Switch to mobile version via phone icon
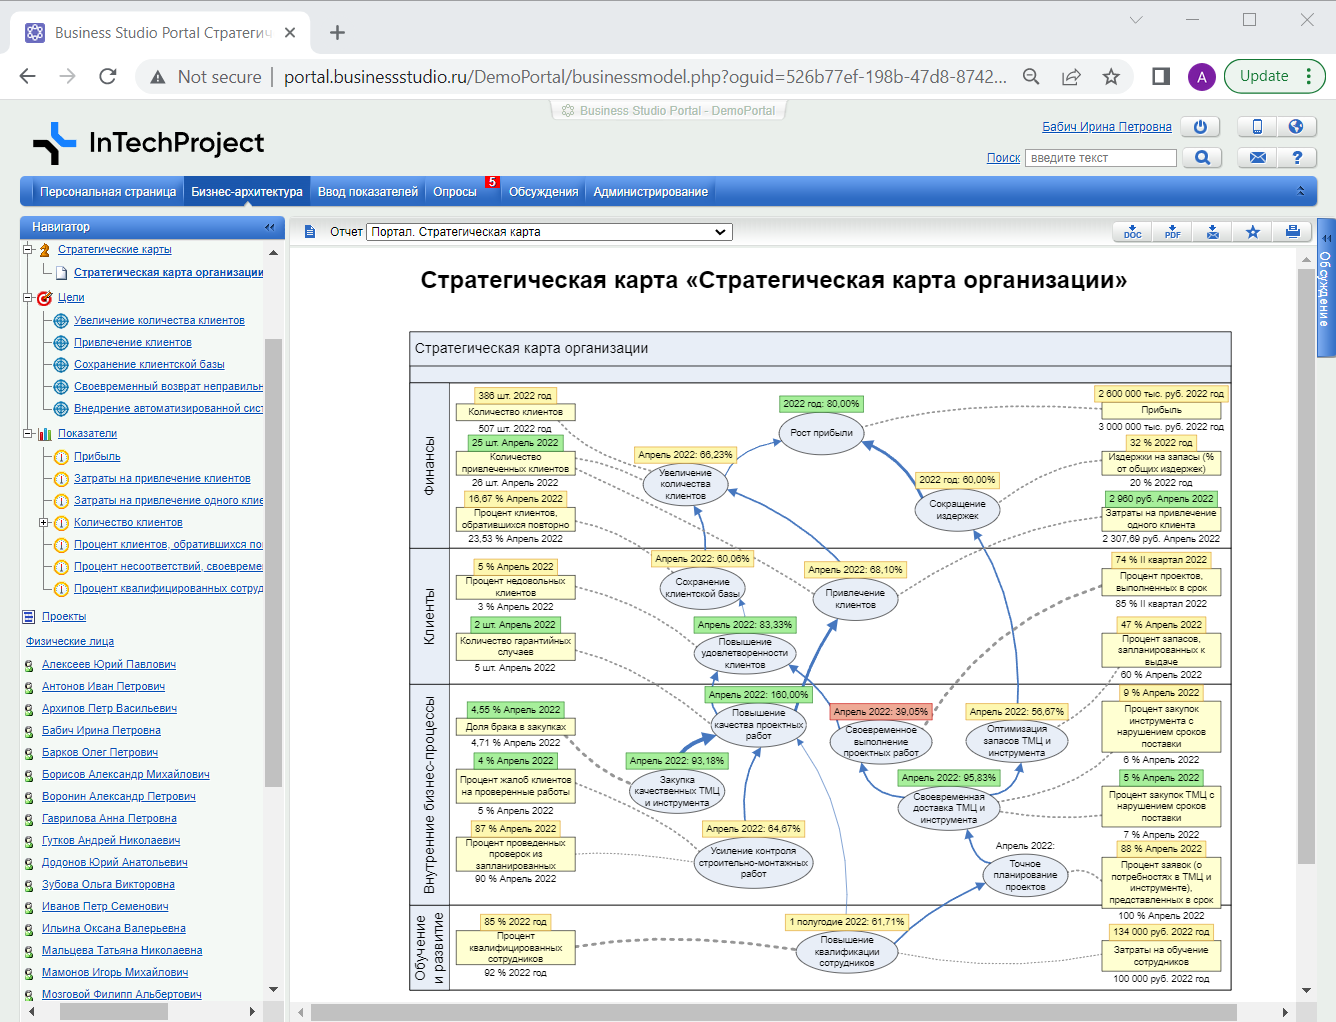 (1257, 127)
